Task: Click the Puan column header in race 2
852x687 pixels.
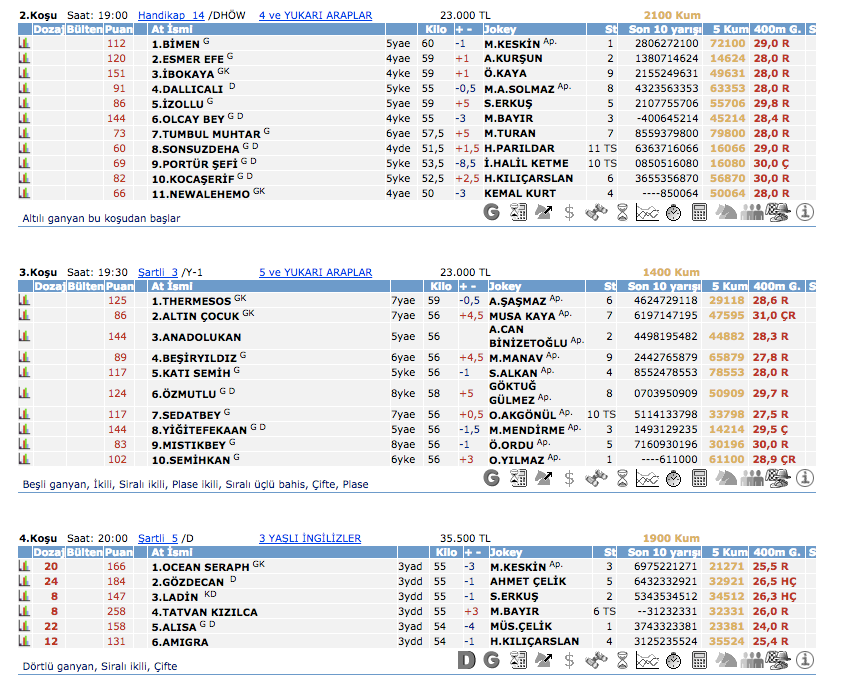Action: pos(119,30)
